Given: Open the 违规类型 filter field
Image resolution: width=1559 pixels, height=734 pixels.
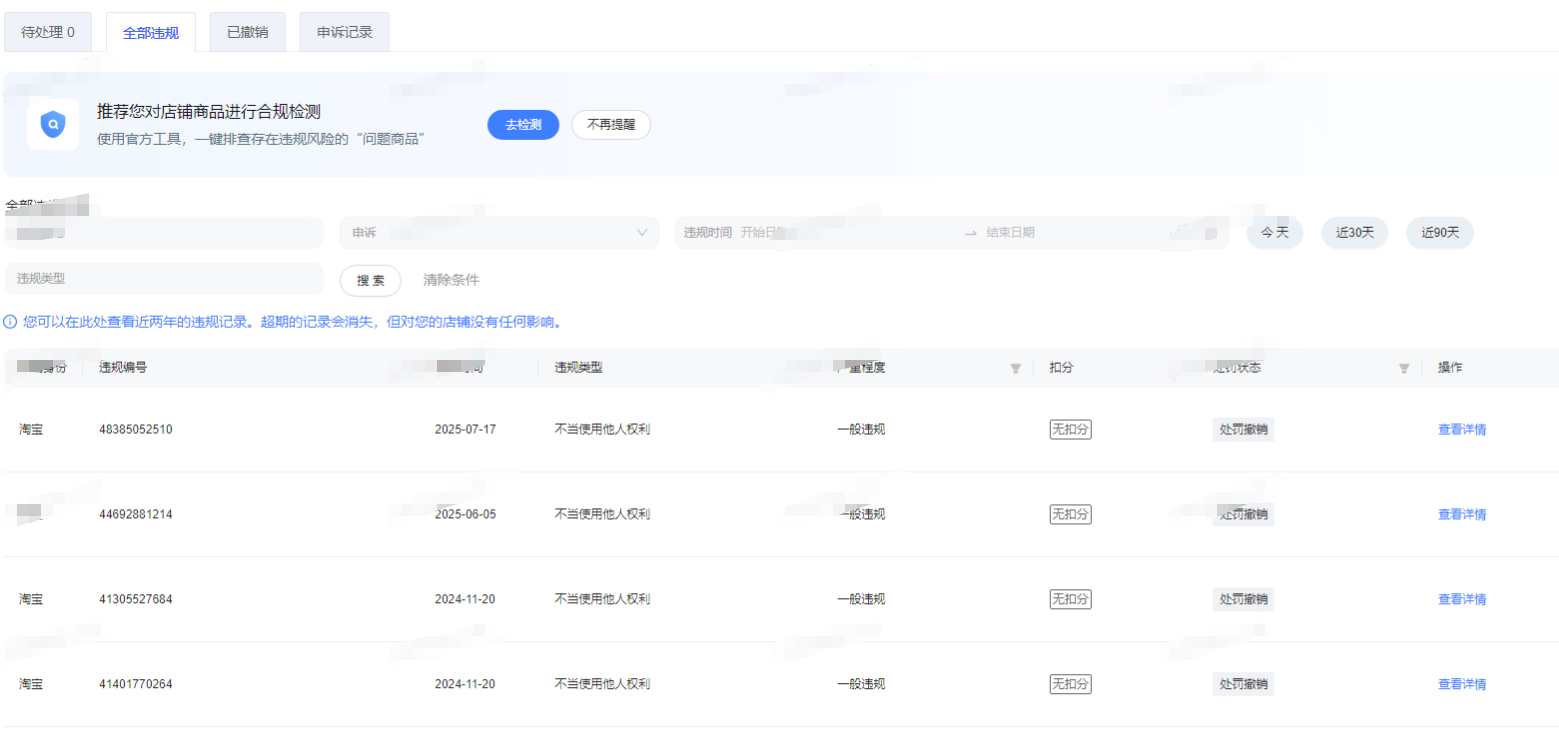Looking at the screenshot, I should coord(164,279).
